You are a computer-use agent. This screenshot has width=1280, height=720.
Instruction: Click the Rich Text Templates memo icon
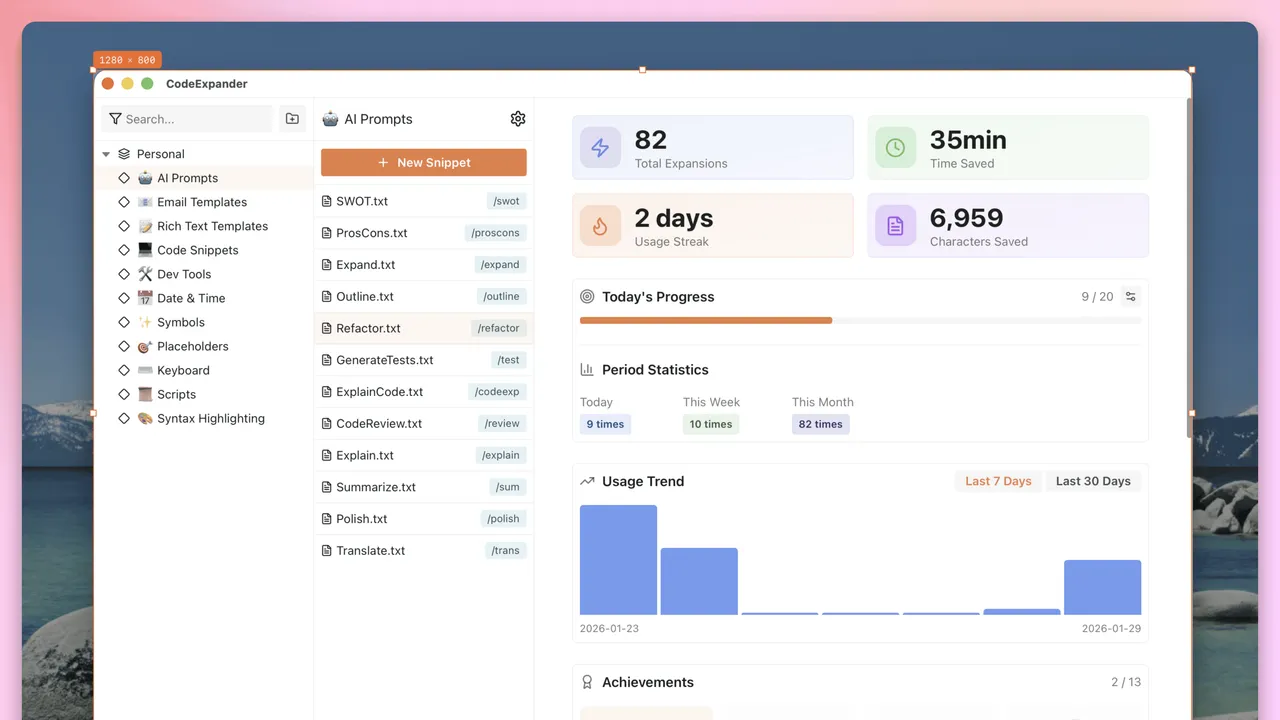point(145,226)
